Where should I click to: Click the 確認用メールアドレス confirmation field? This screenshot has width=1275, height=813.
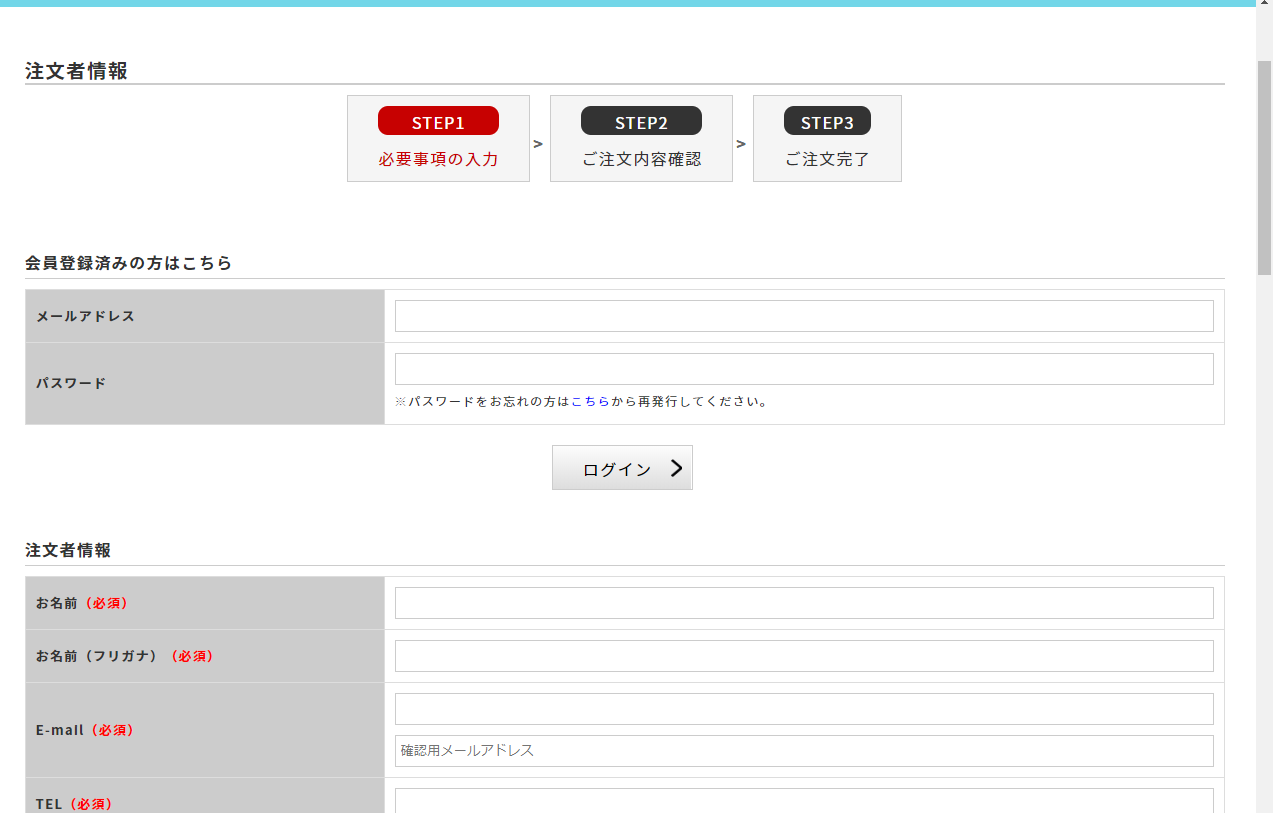pyautogui.click(x=803, y=751)
